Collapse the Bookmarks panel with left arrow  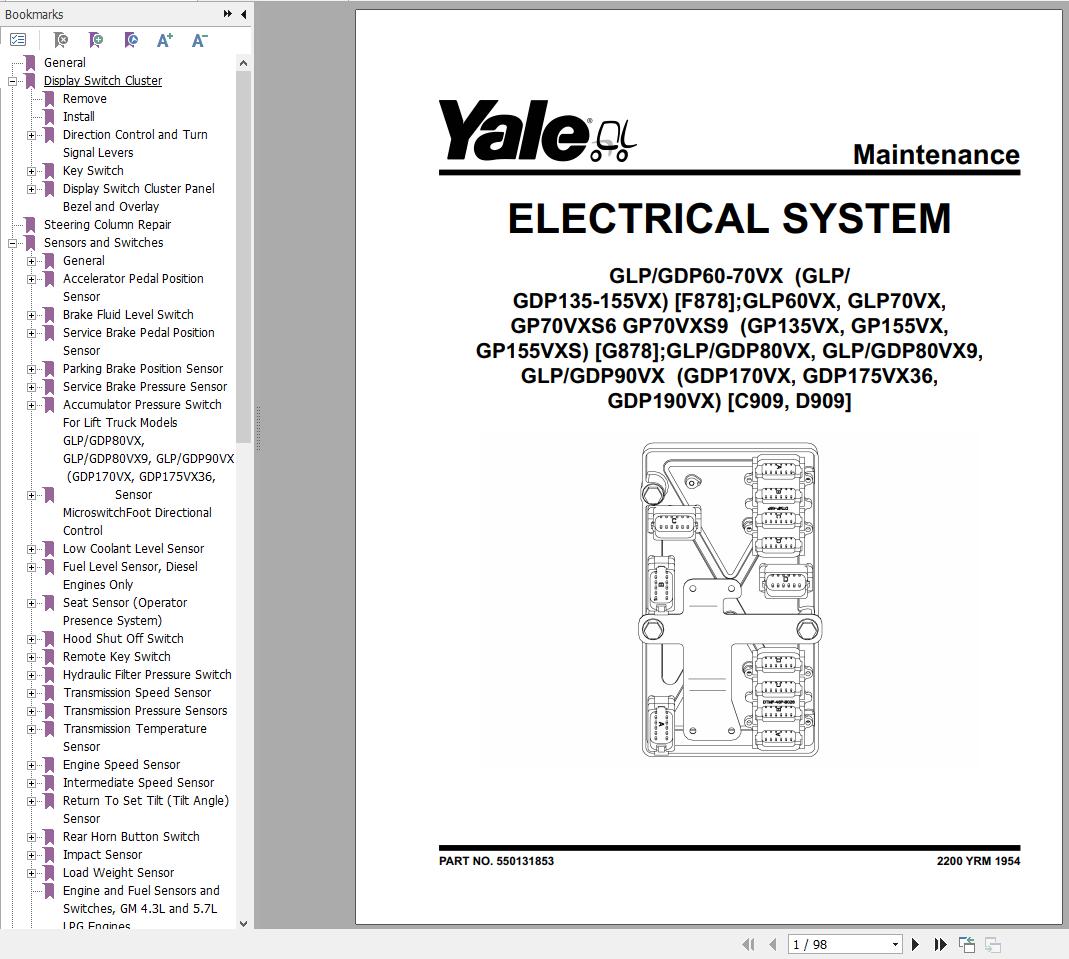tap(243, 14)
